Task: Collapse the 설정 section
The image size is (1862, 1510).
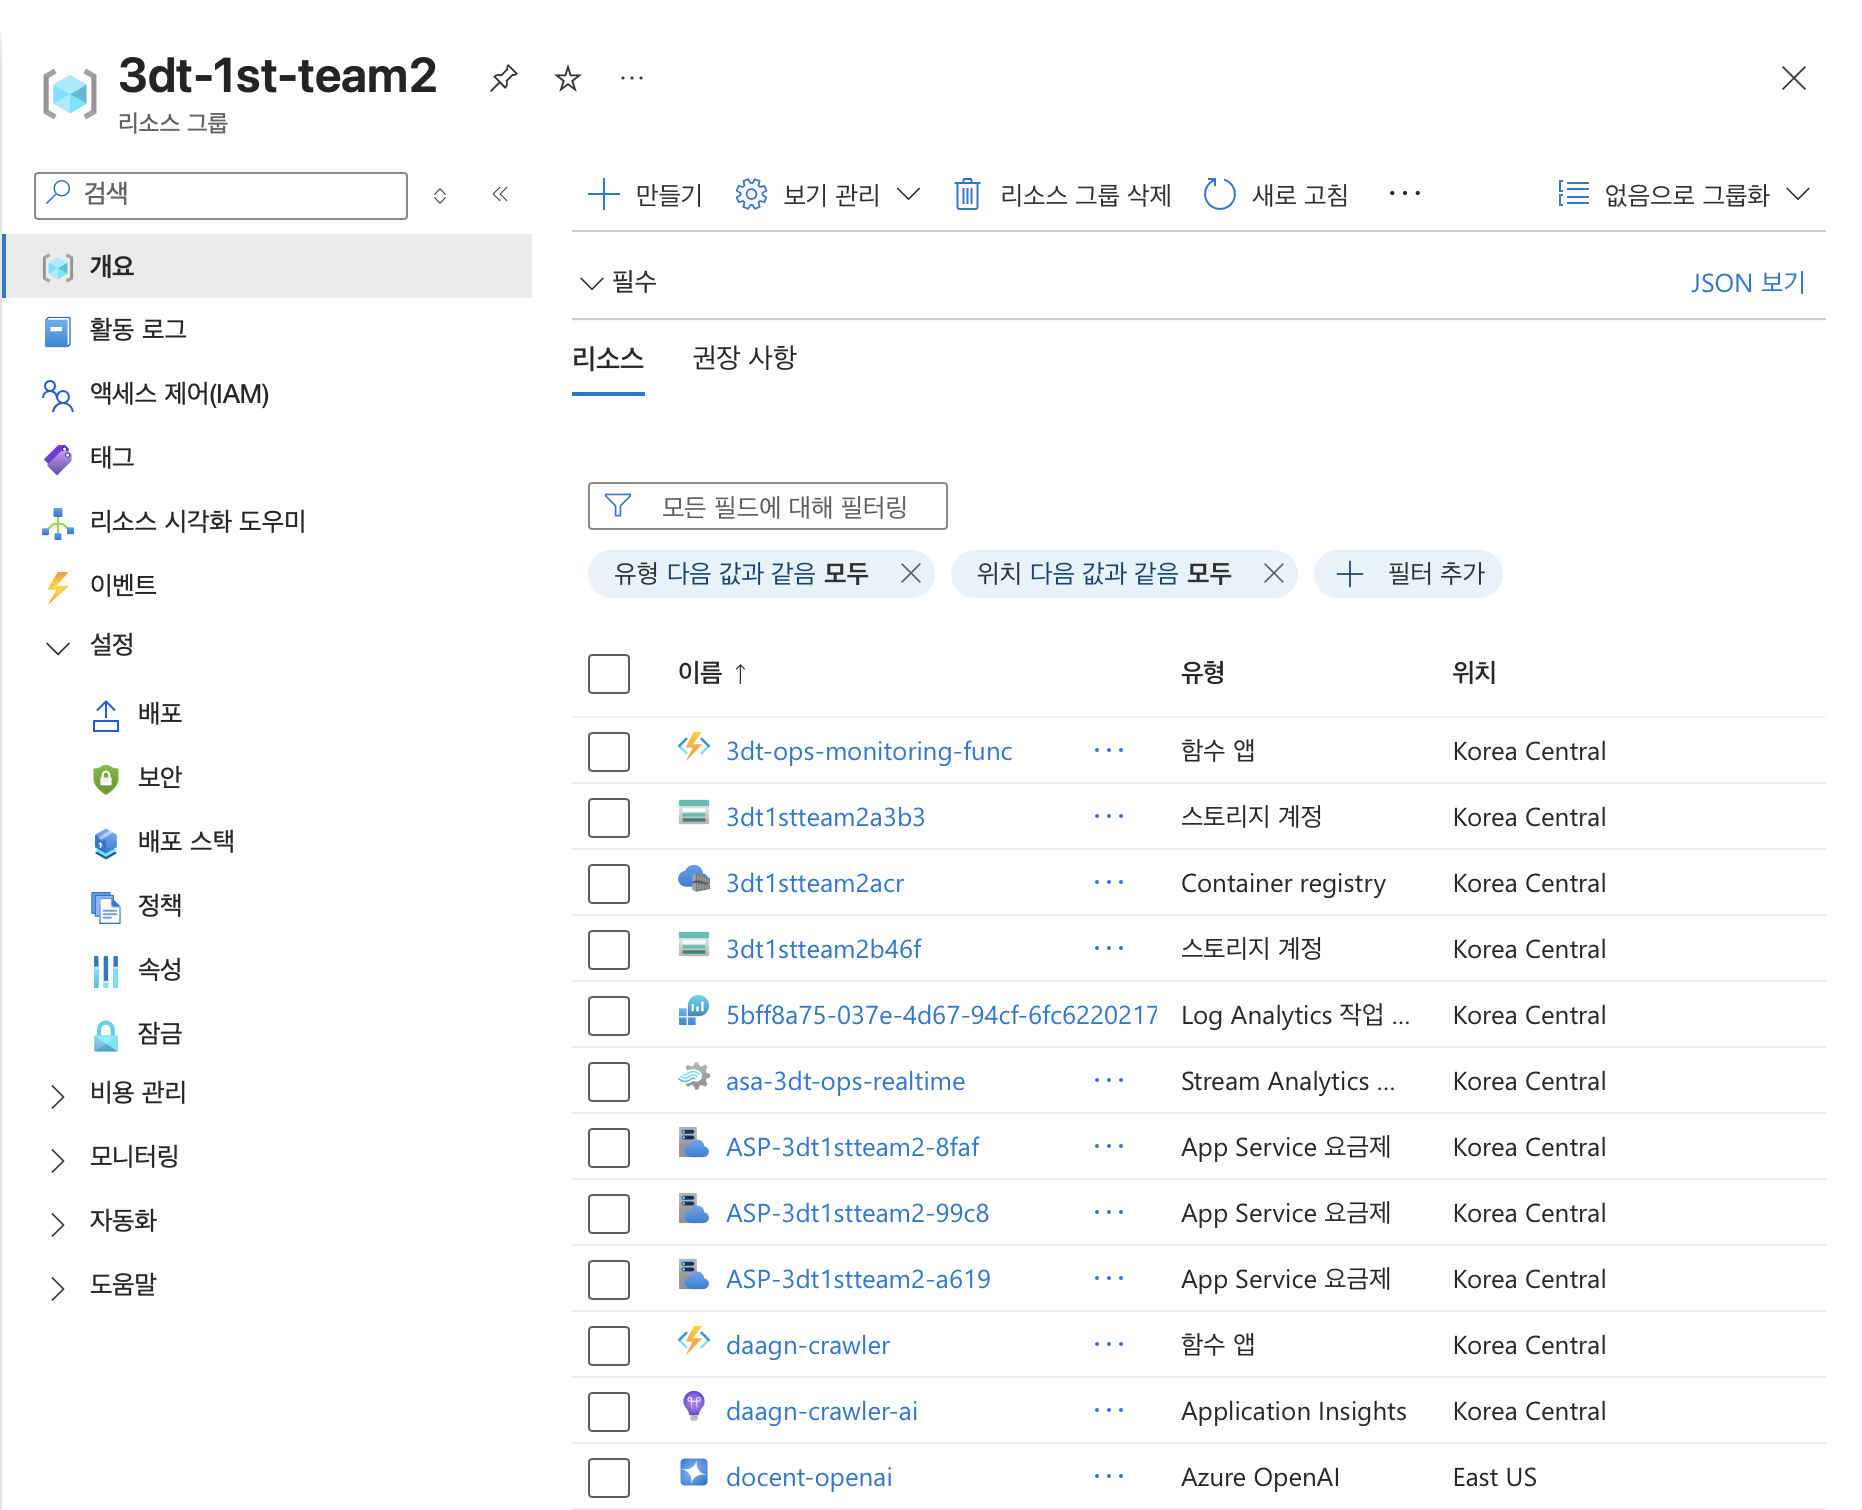Action: coord(58,647)
